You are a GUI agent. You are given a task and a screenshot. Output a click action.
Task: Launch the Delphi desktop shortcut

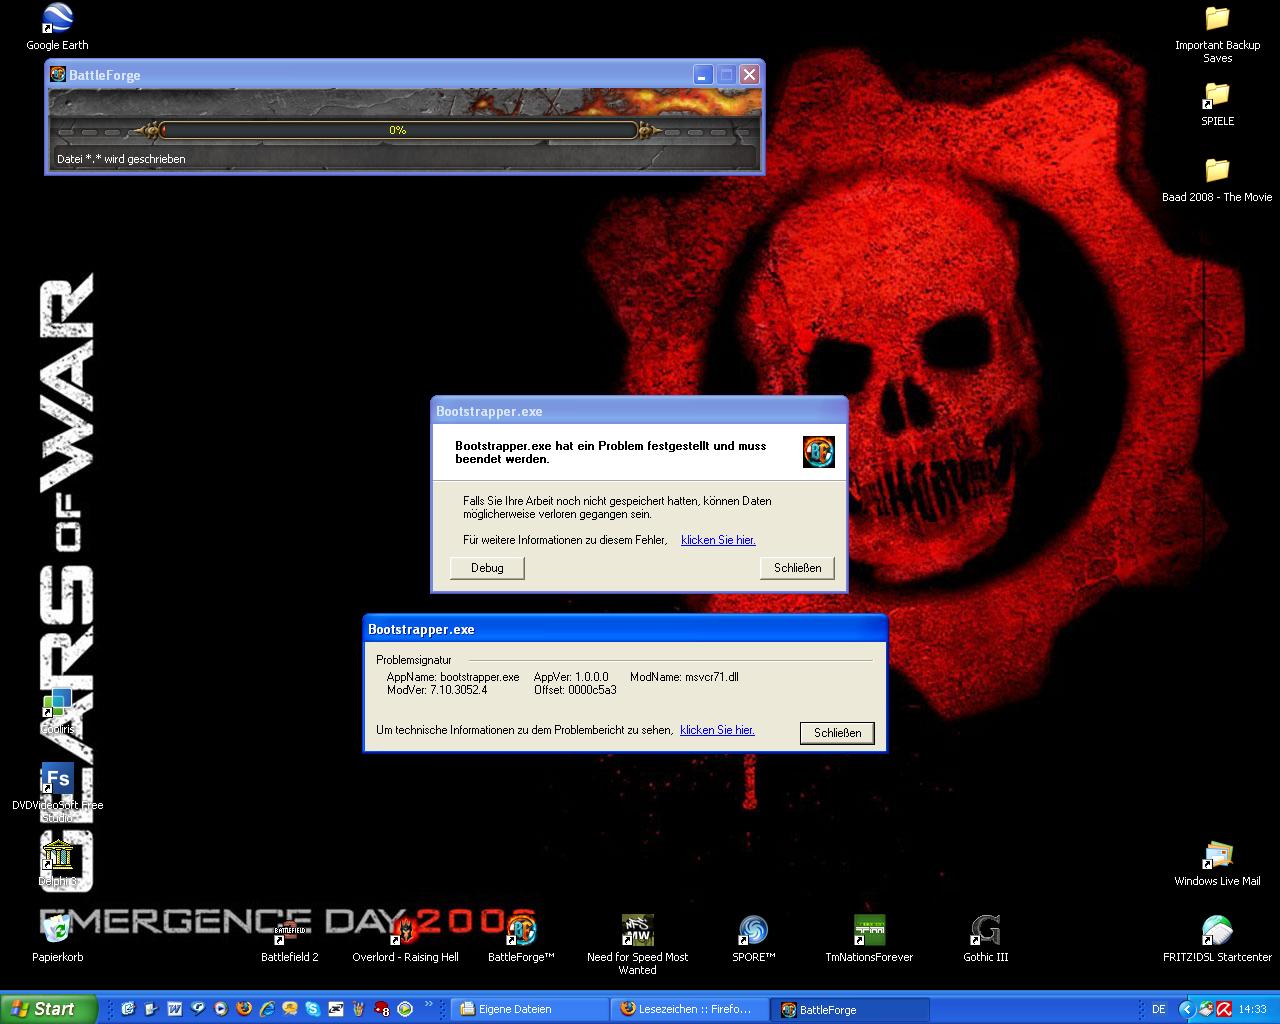pos(57,863)
